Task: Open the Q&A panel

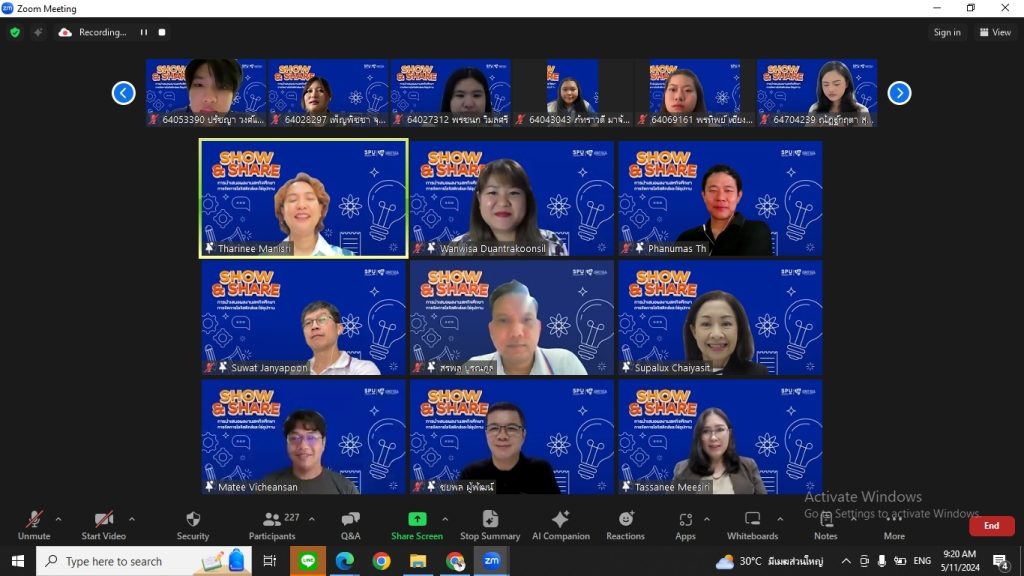Action: tap(351, 526)
